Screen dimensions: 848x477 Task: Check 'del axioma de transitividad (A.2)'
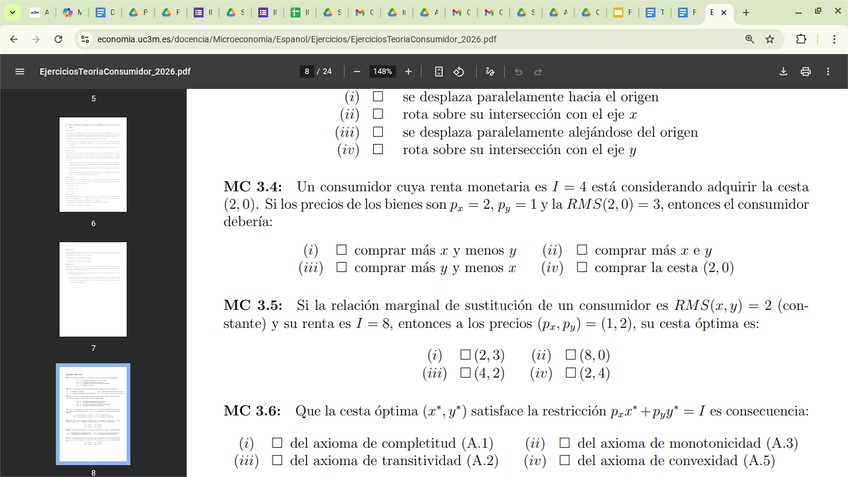(277, 460)
